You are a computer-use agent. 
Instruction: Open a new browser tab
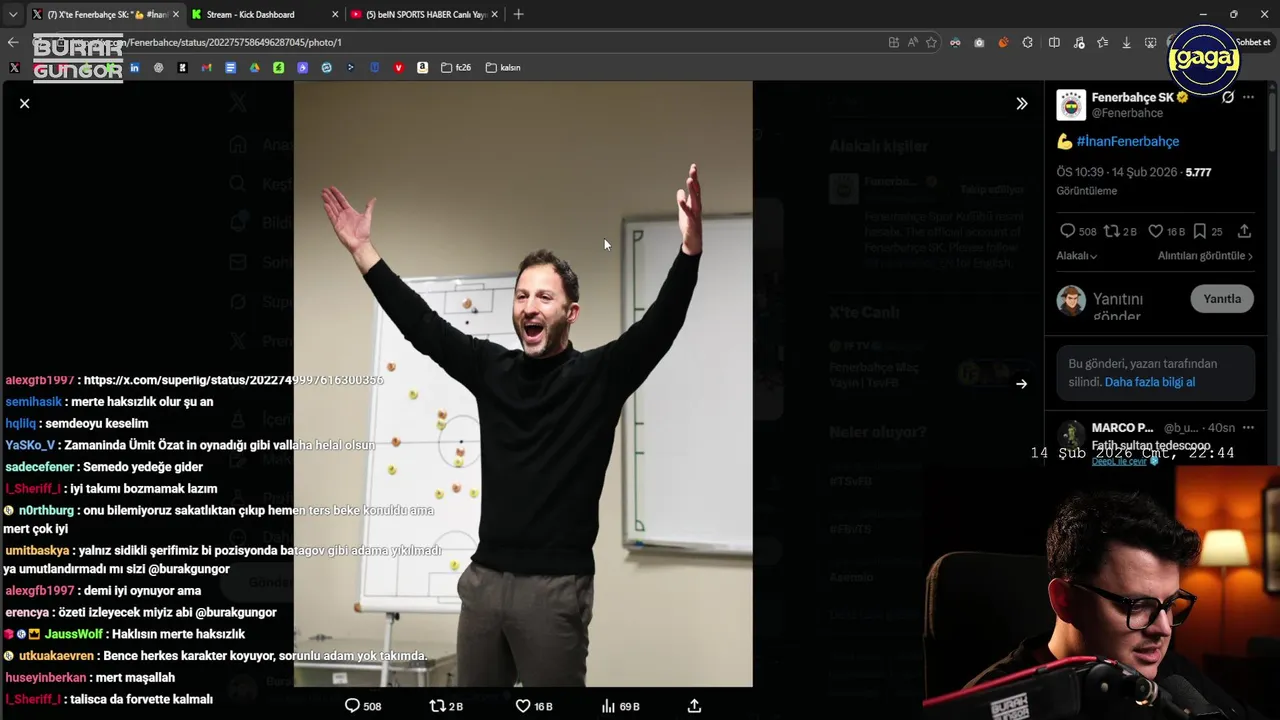coord(518,15)
